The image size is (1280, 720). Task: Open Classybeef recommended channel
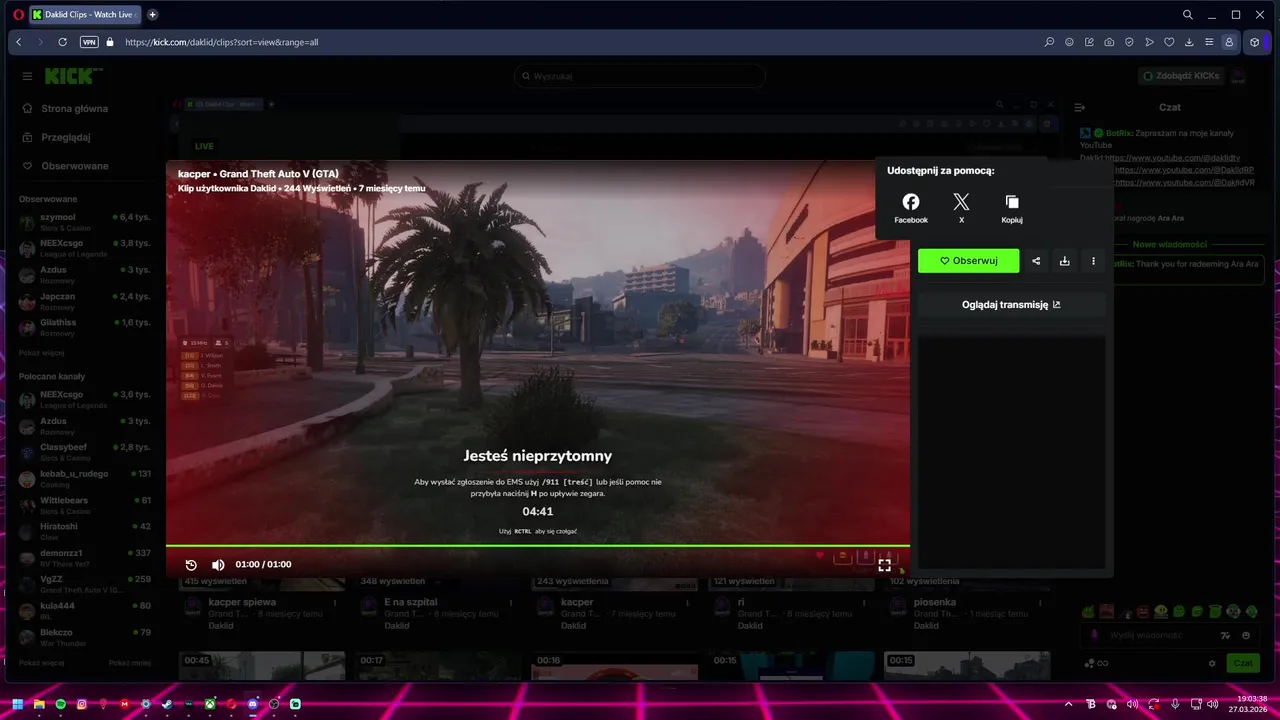[85, 451]
